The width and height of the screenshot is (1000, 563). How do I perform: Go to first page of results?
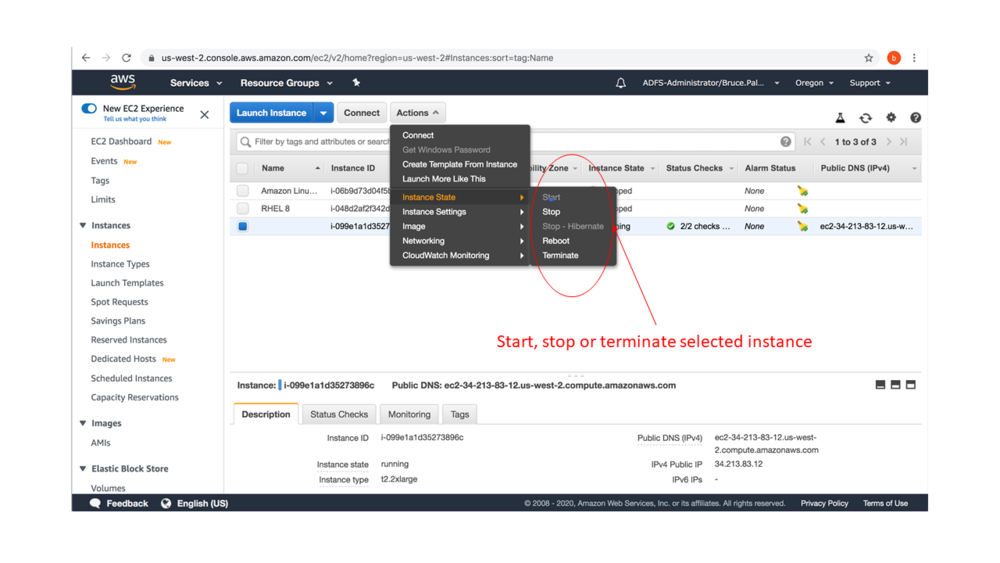pyautogui.click(x=807, y=142)
